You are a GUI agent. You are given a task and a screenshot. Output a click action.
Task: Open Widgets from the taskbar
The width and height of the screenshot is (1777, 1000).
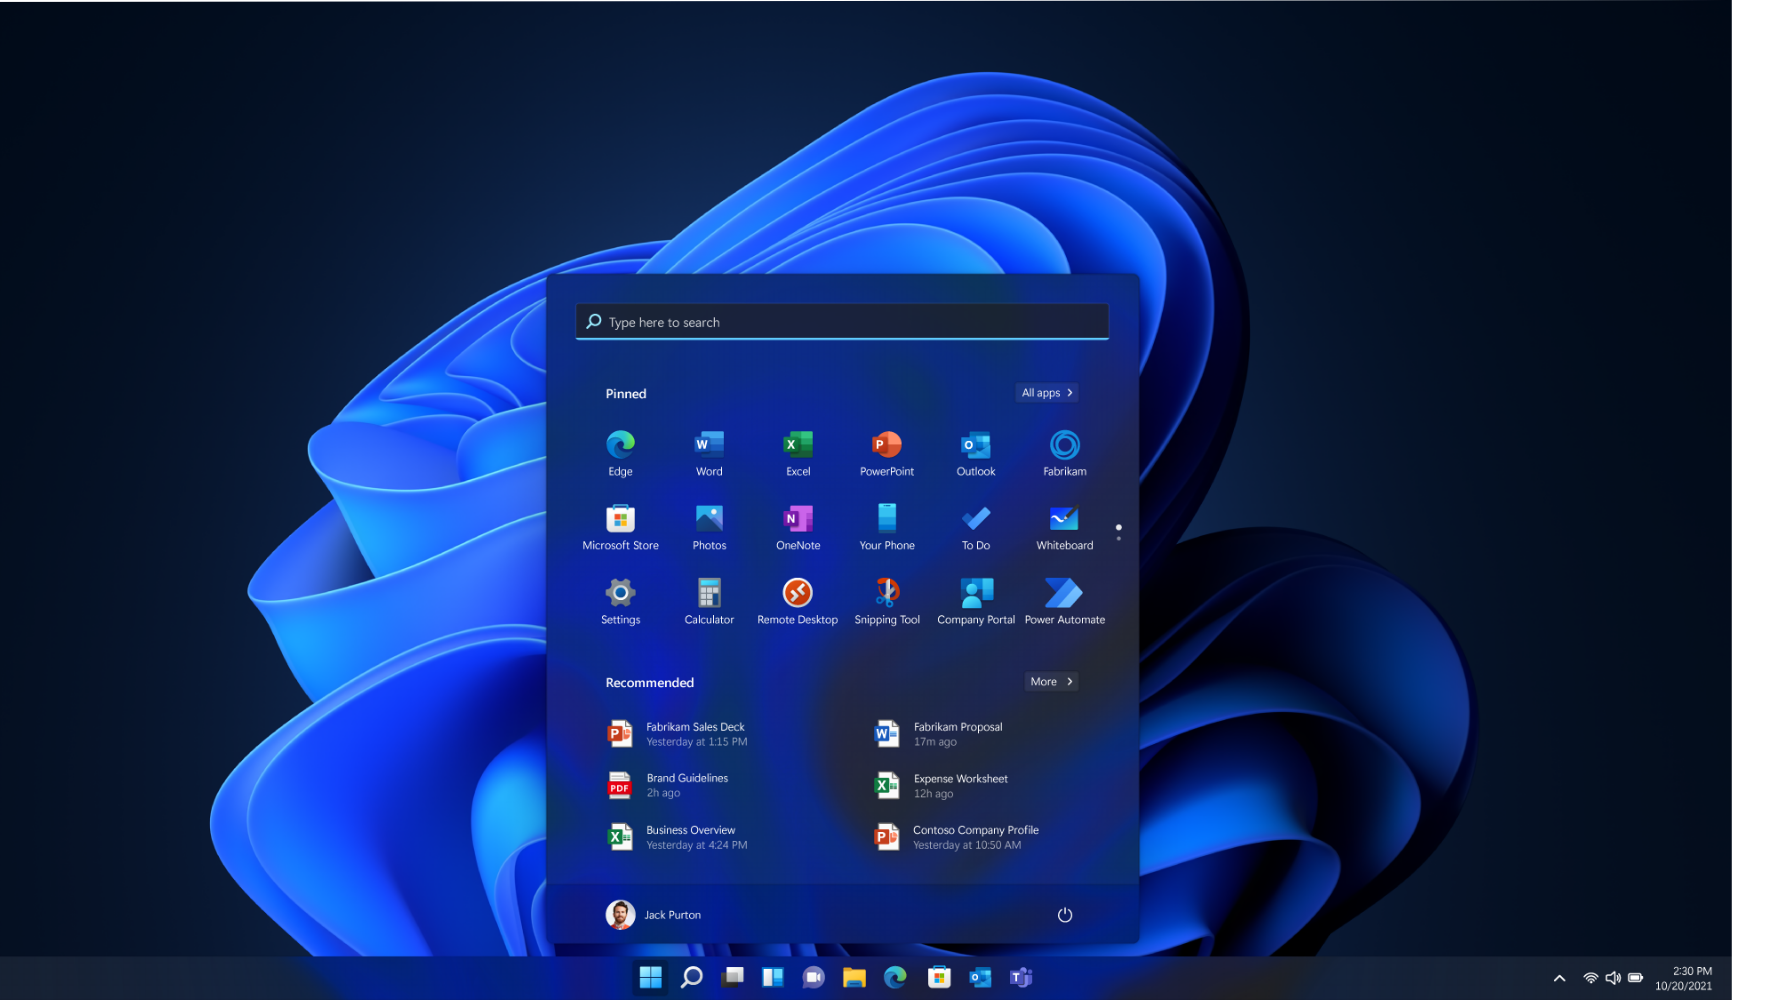point(773,977)
